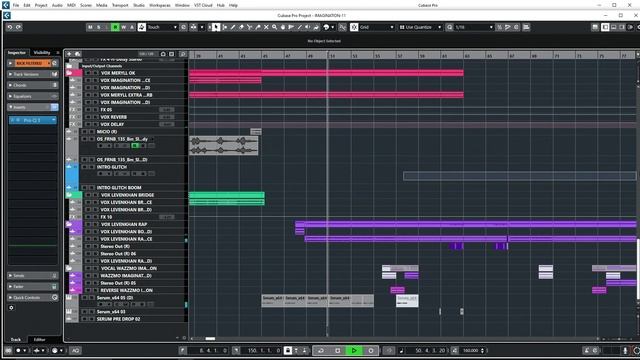Select the Mute X tool
The height and width of the screenshot is (360, 640).
(266, 27)
